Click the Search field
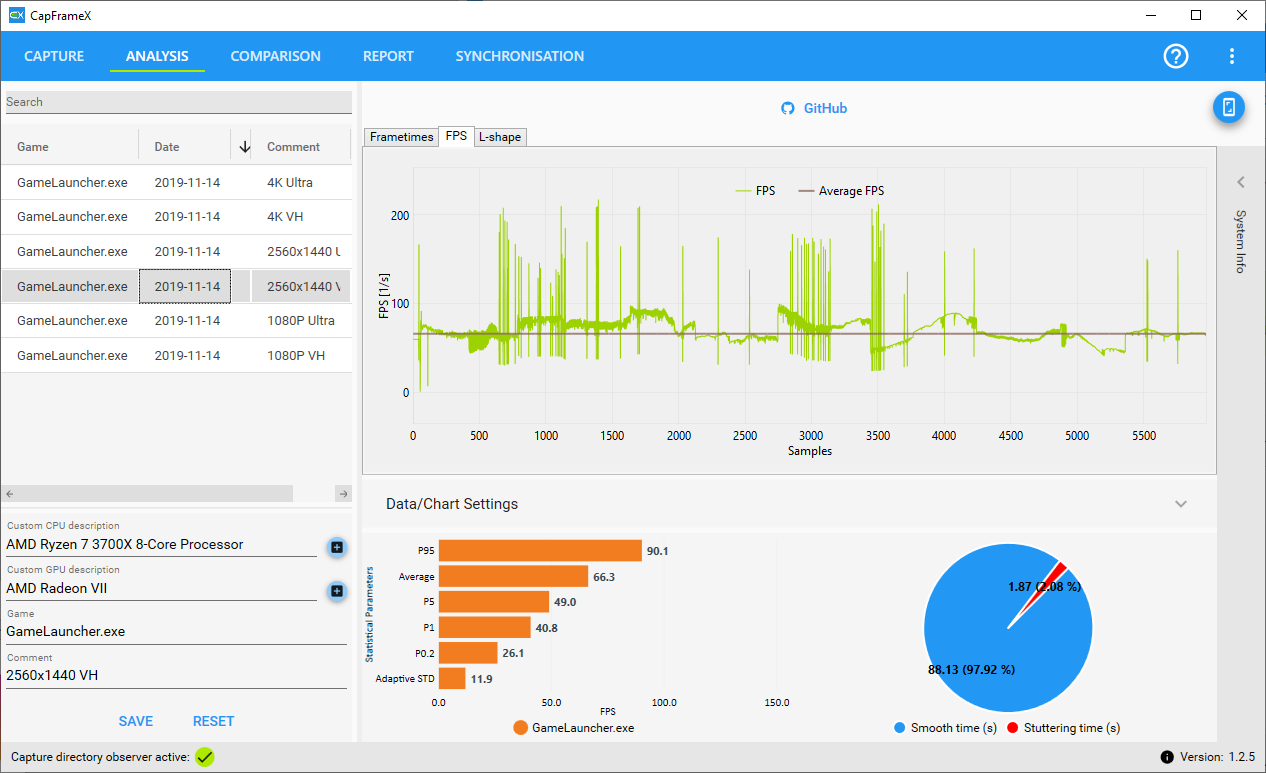Viewport: 1266px width, 773px height. coord(179,102)
